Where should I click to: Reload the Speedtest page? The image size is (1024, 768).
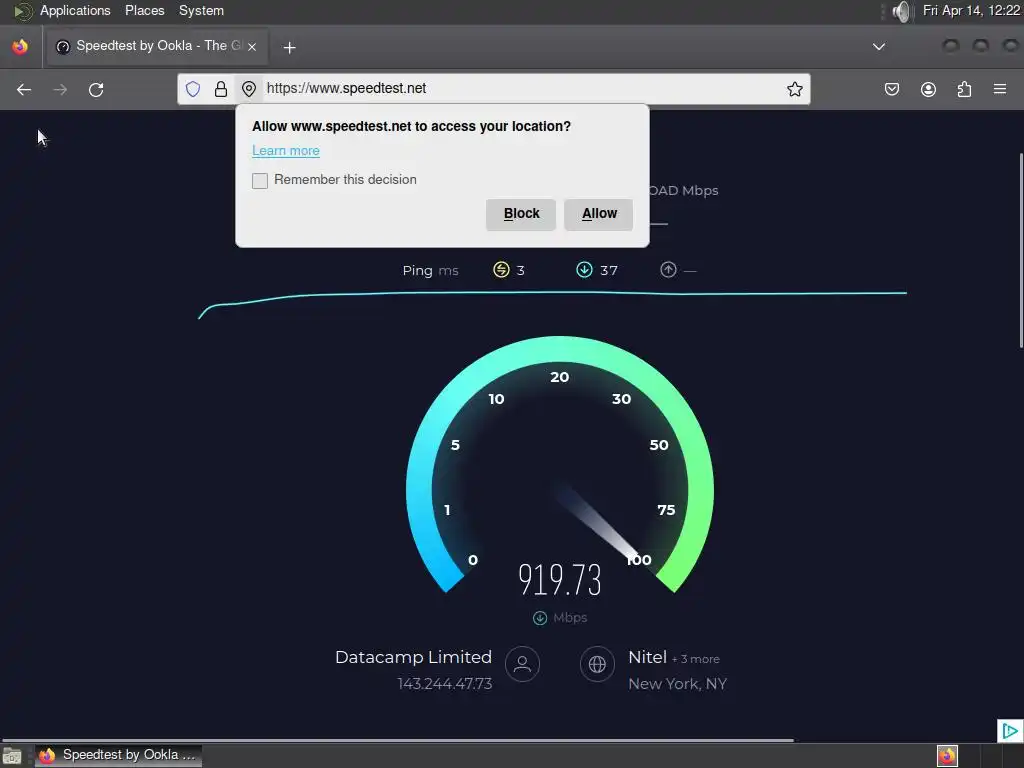pyautogui.click(x=96, y=89)
